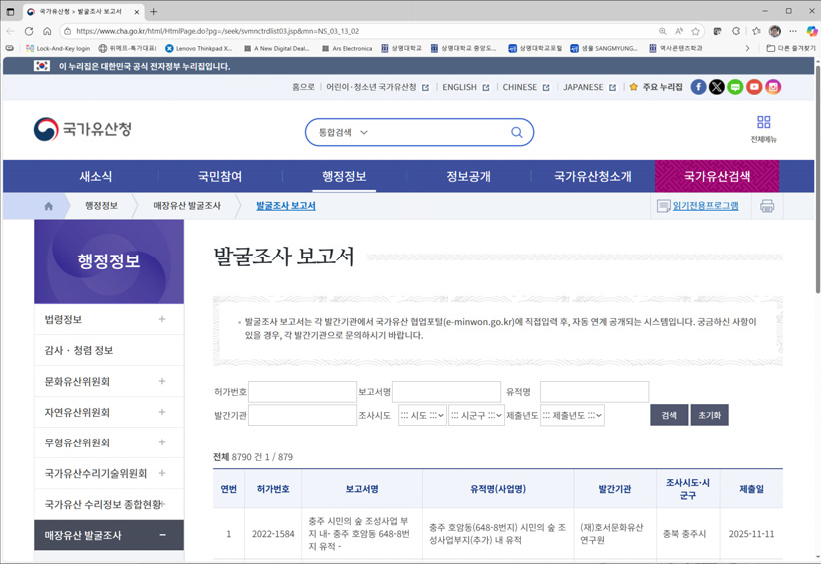
Task: Click the browser address bar URL
Action: point(217,31)
